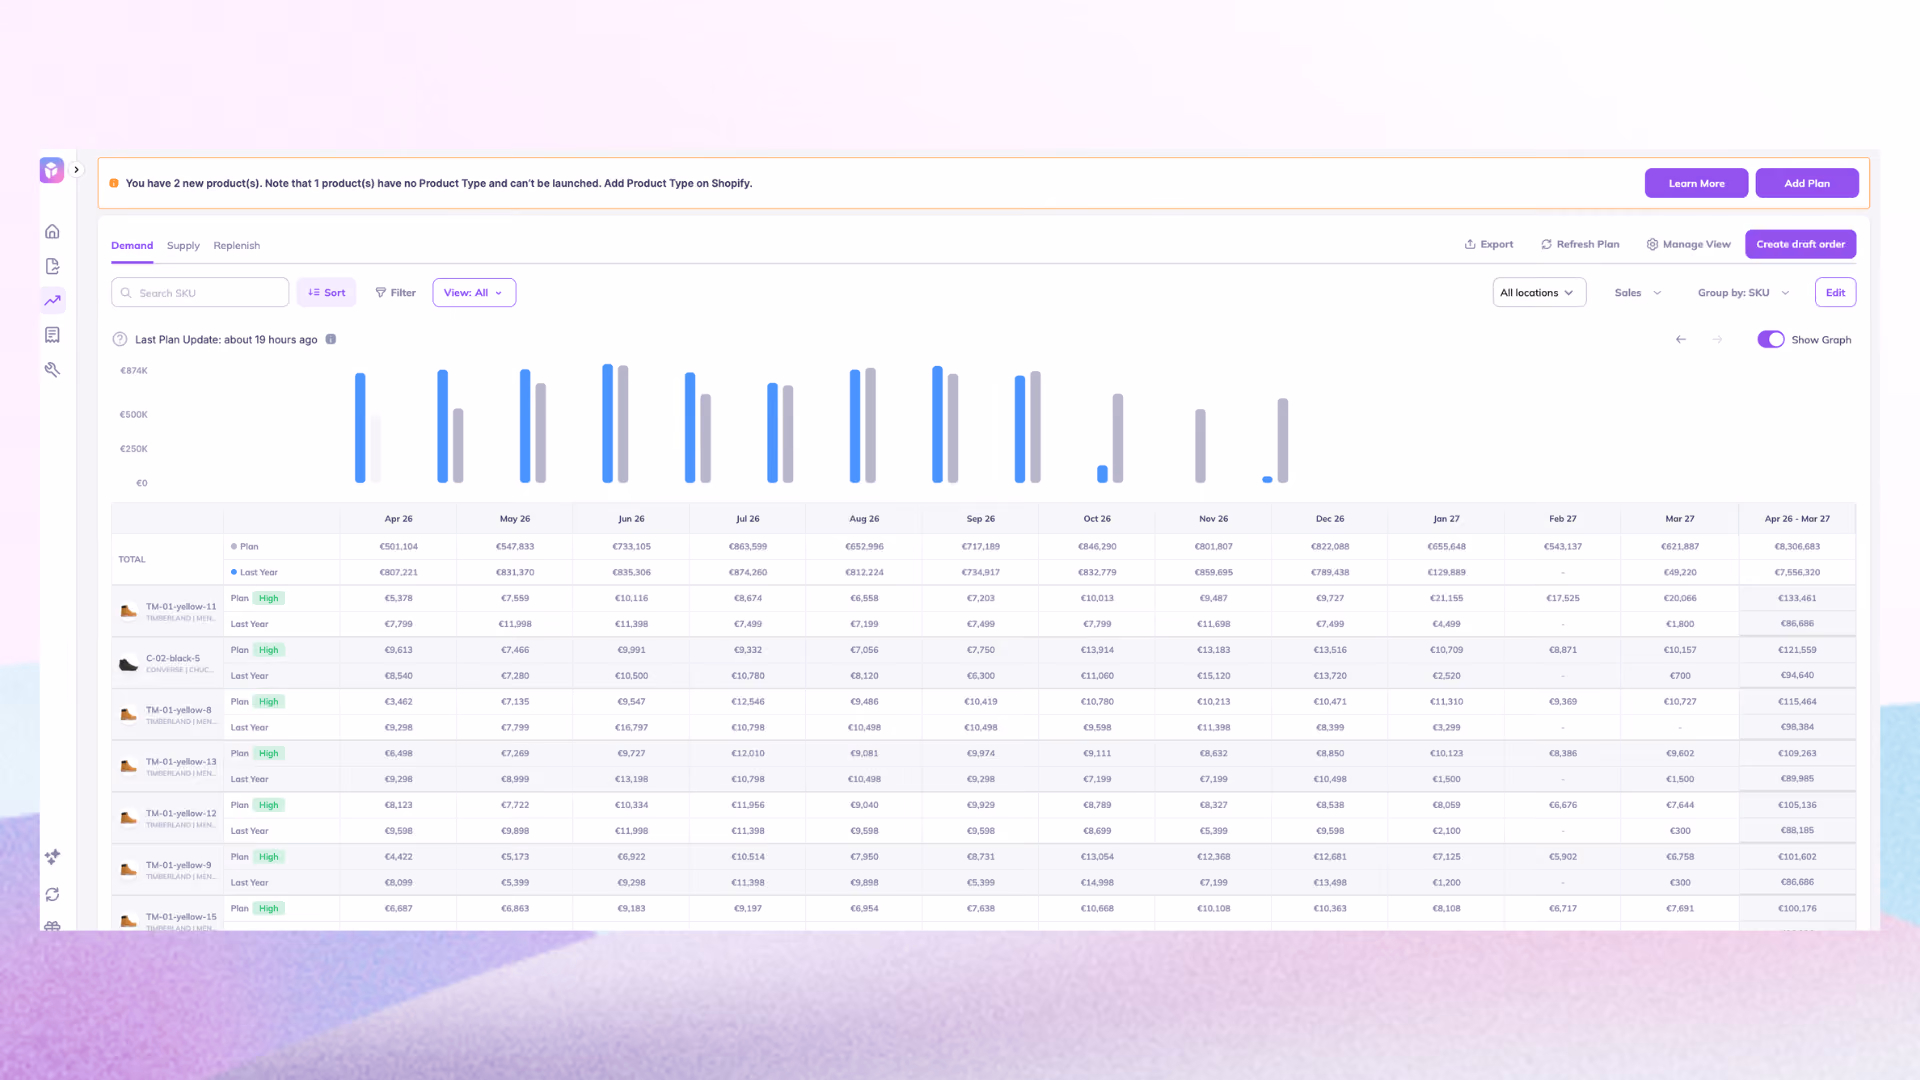Screen dimensions: 1920x1080
Task: Click the Learn More button
Action: [x=1696, y=183]
